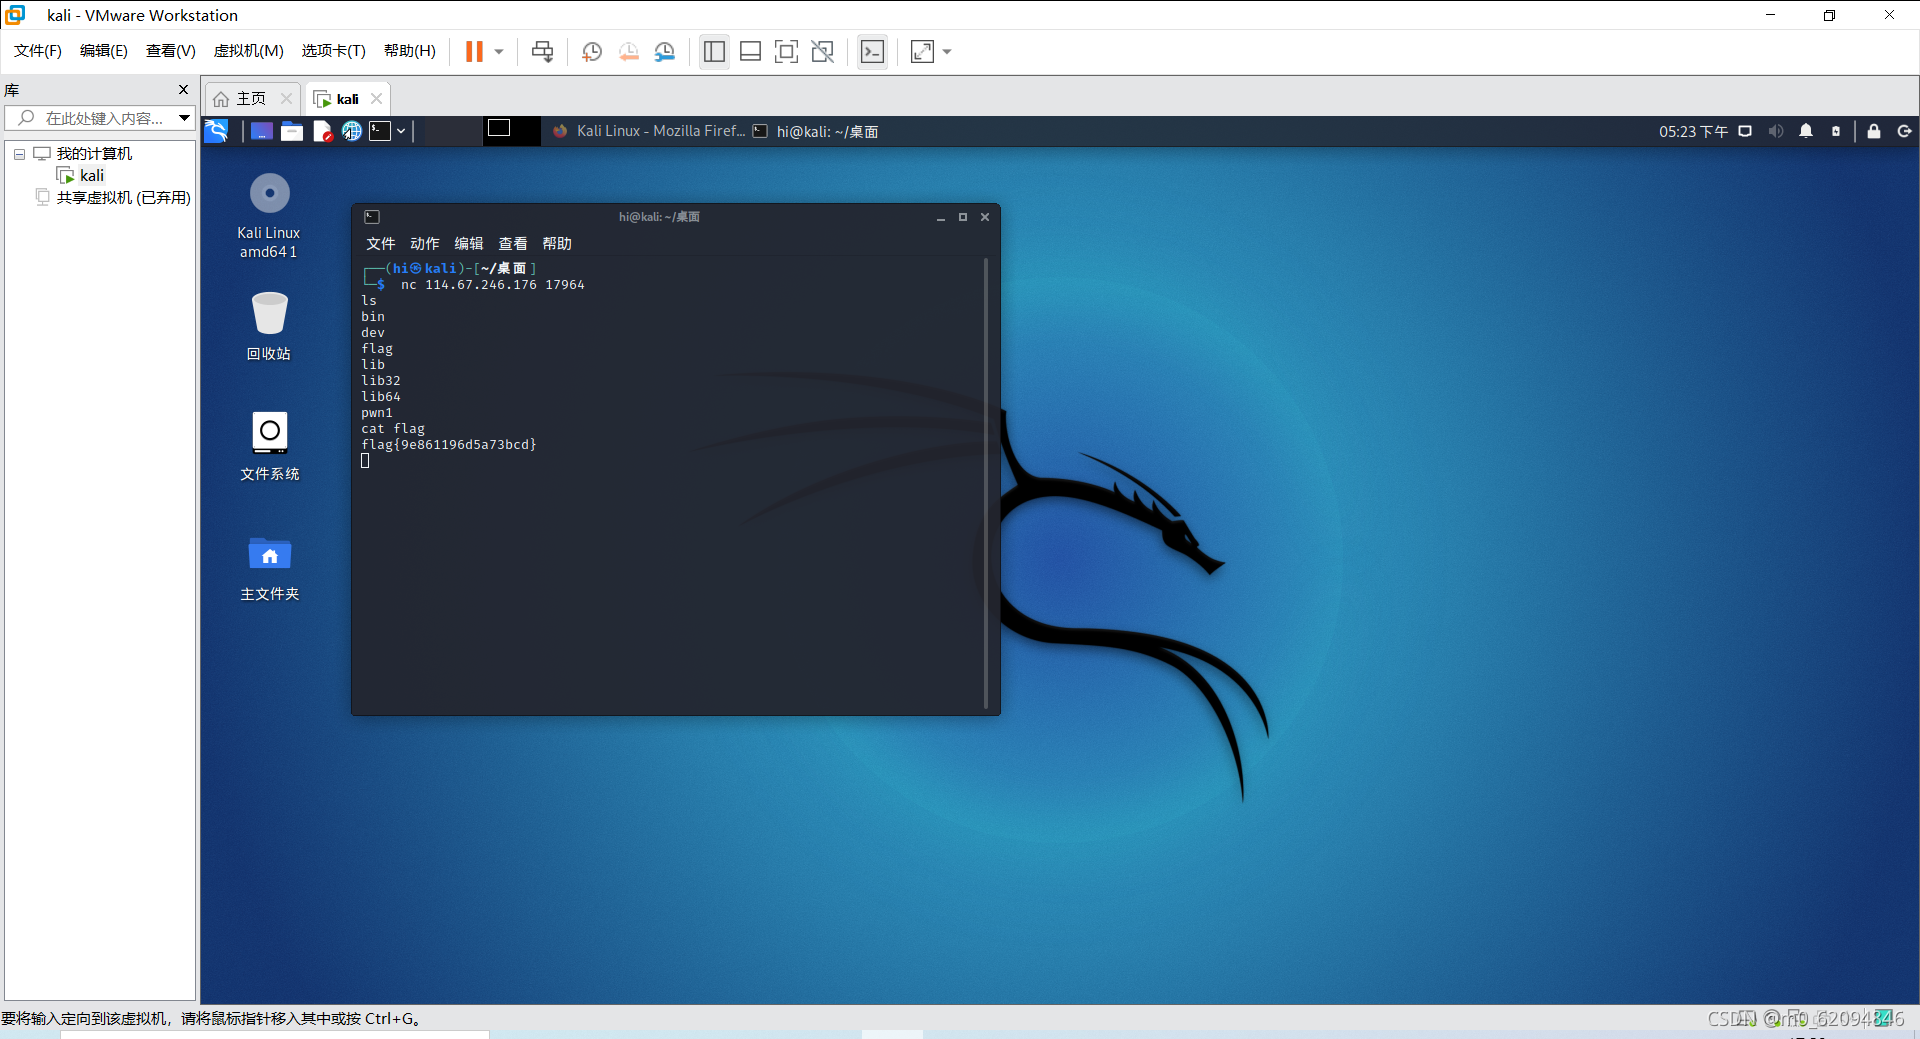Click the library search input field
This screenshot has width=1920, height=1039.
100,118
